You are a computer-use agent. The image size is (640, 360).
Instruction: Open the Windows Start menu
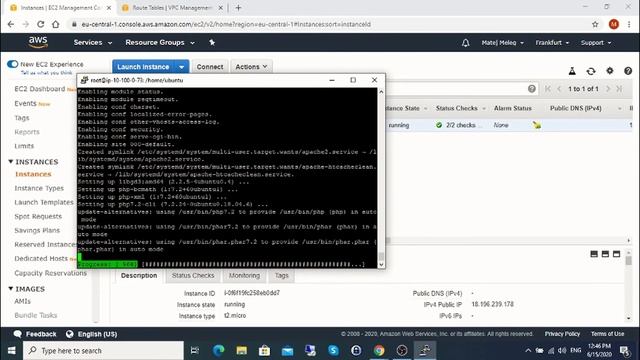click(11, 350)
